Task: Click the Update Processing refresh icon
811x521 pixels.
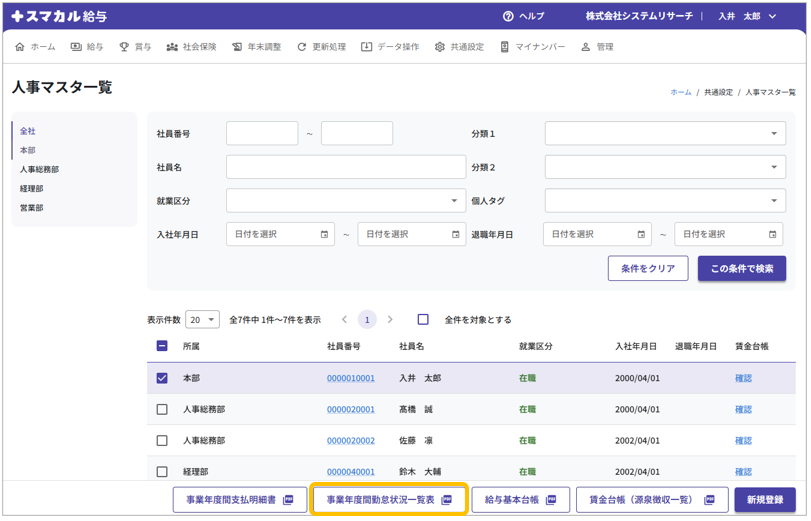Action: 301,47
